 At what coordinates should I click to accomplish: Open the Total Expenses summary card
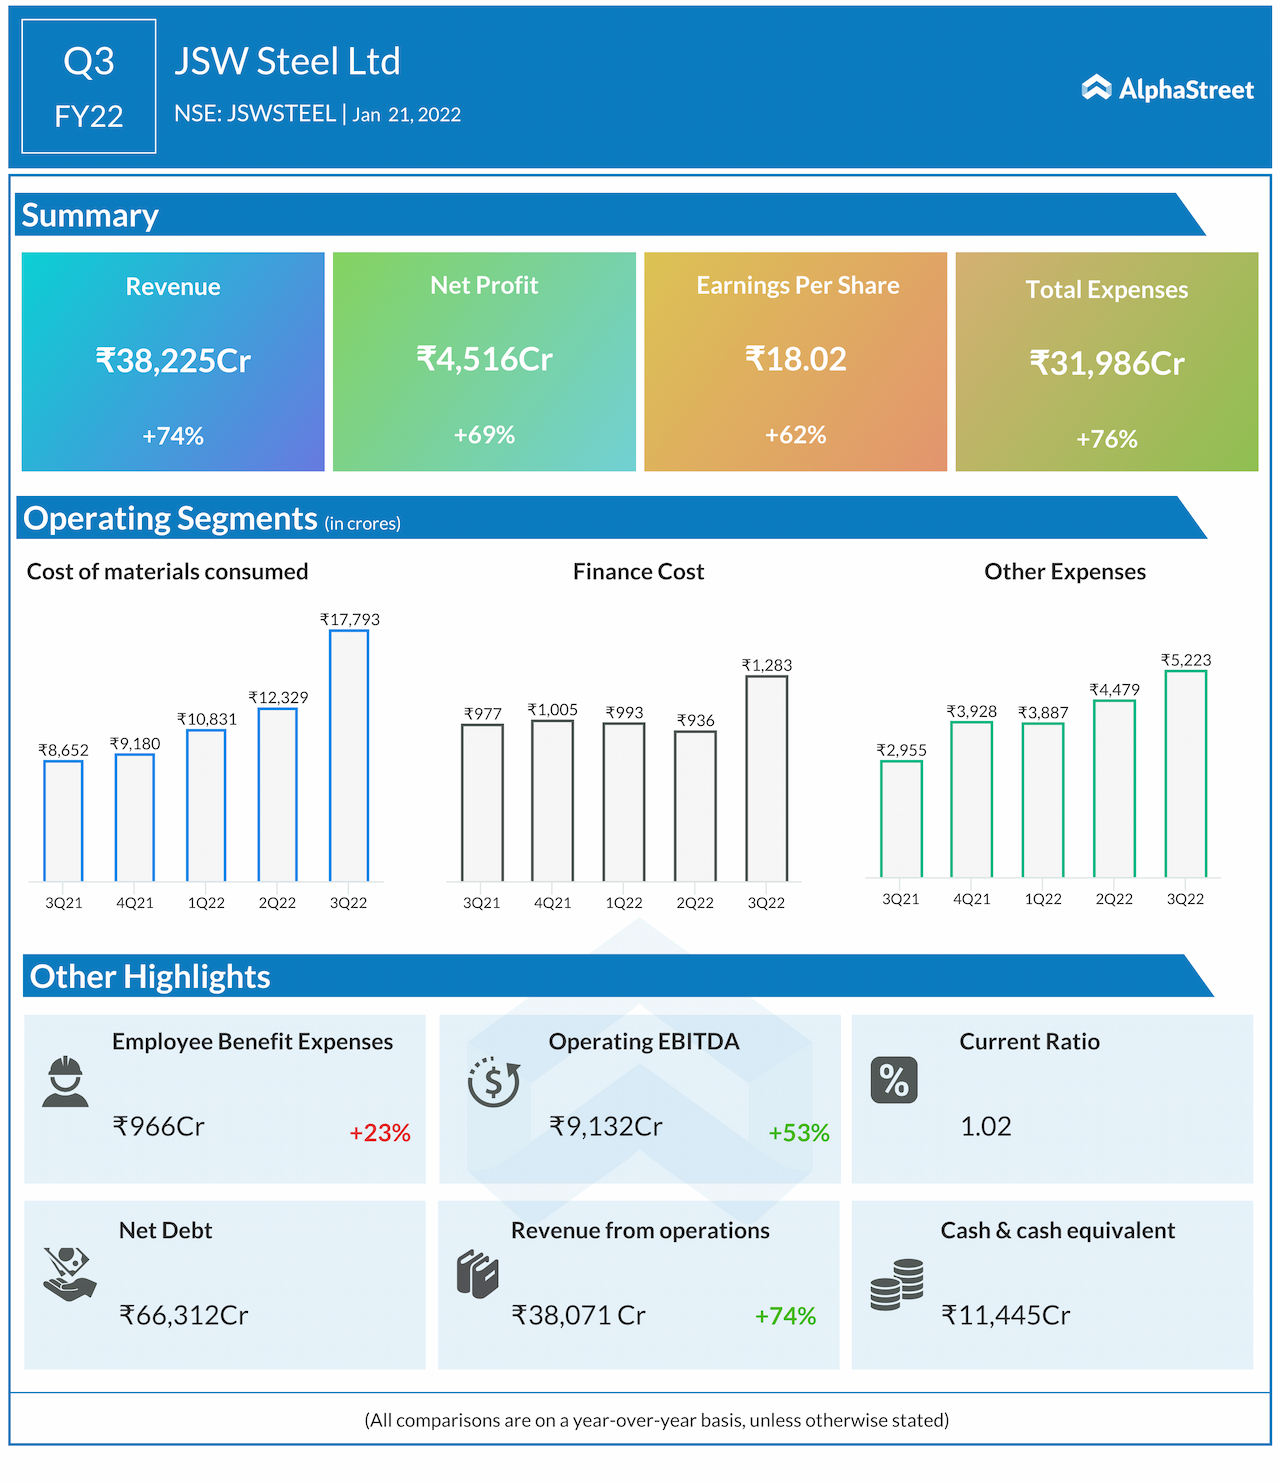point(1106,361)
